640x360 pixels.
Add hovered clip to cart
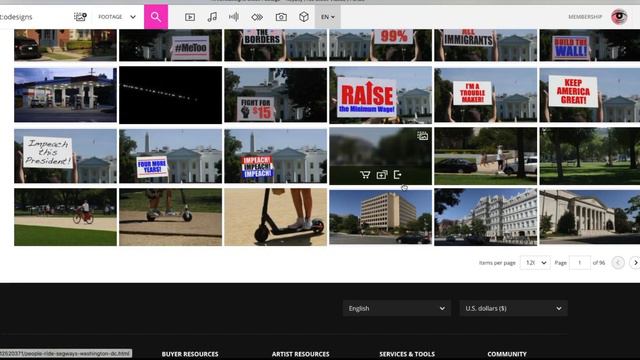[365, 175]
